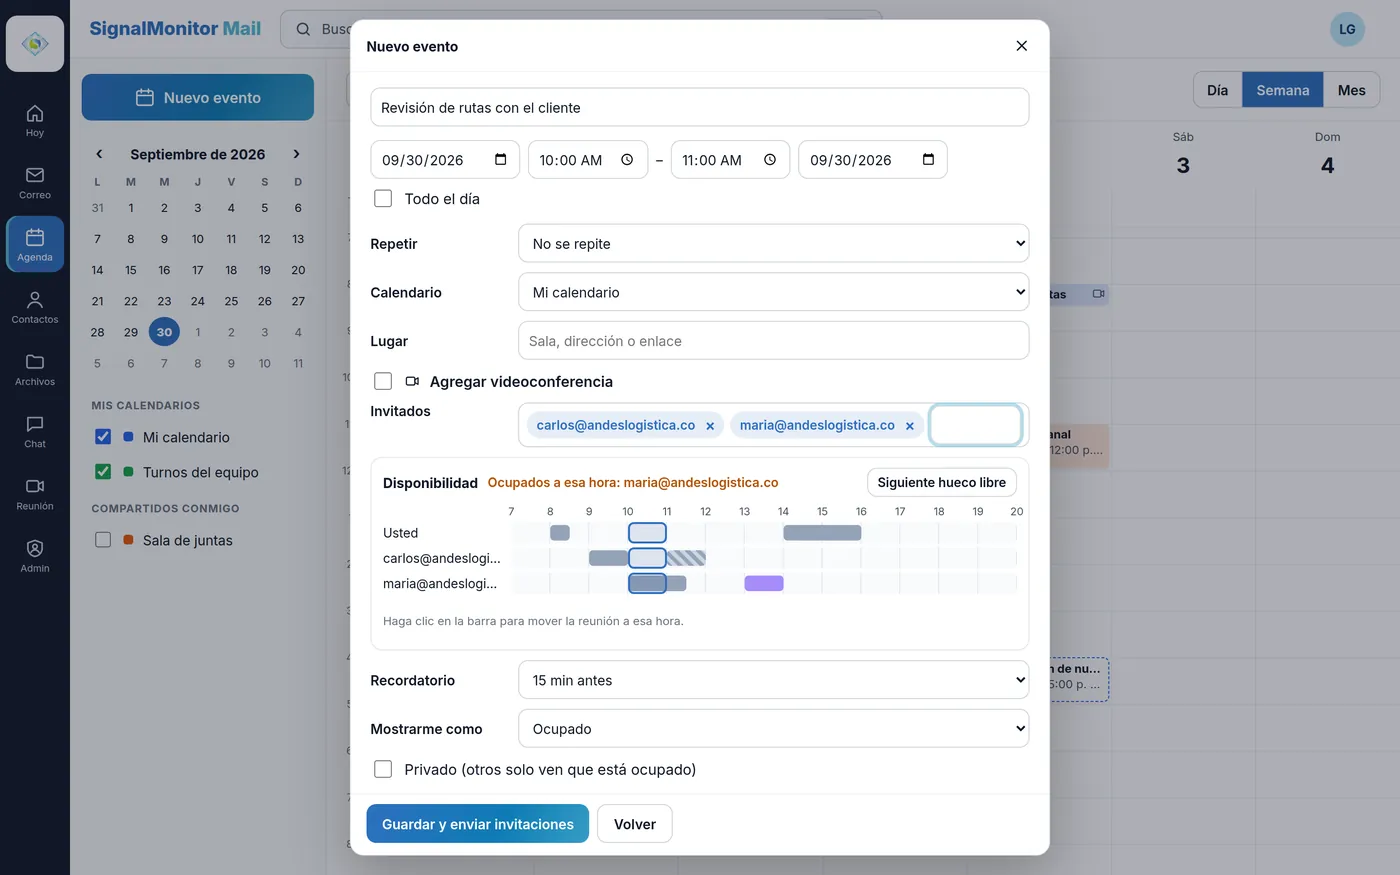The height and width of the screenshot is (875, 1400).
Task: Open the Calendario dropdown
Action: 774,292
